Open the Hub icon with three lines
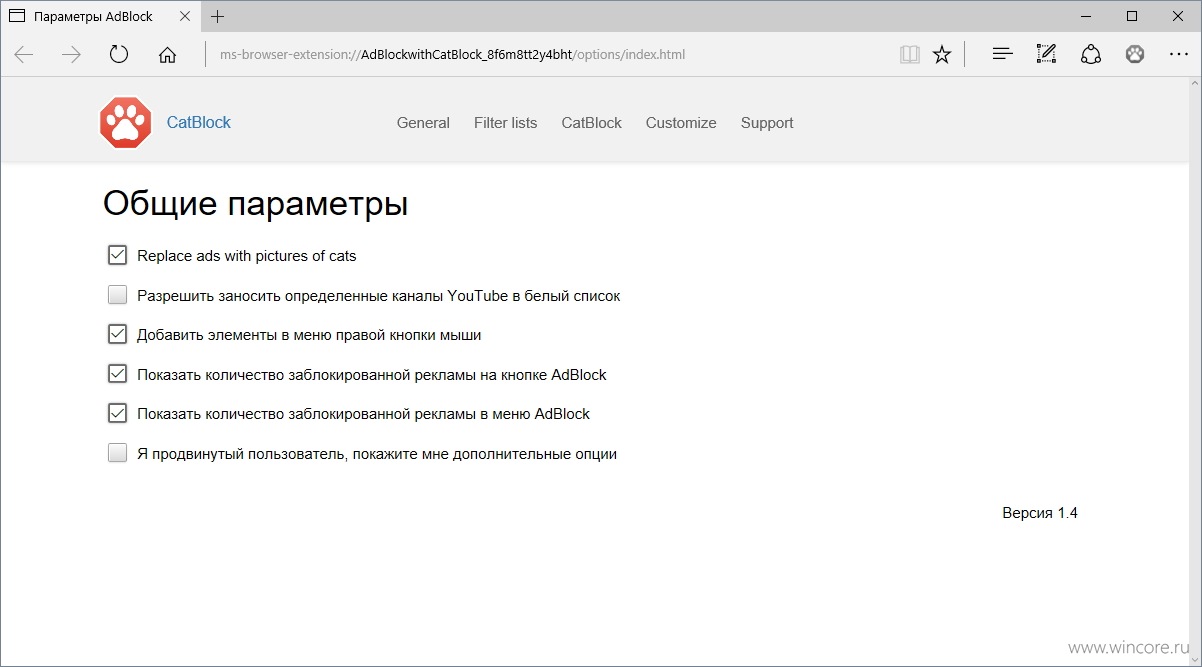Viewport: 1202px width, 667px height. point(1002,55)
